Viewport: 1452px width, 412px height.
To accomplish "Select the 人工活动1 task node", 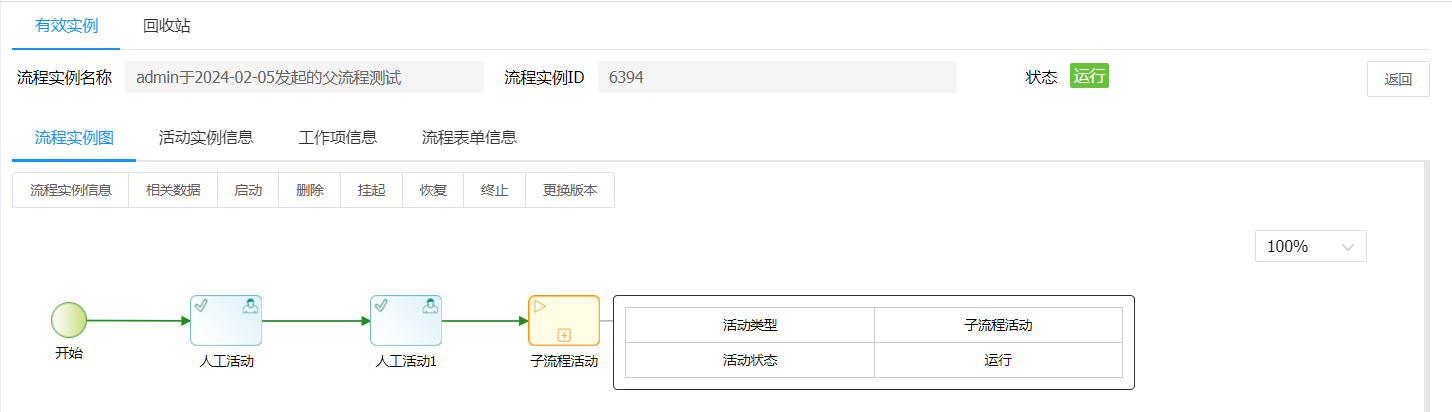I will point(406,320).
